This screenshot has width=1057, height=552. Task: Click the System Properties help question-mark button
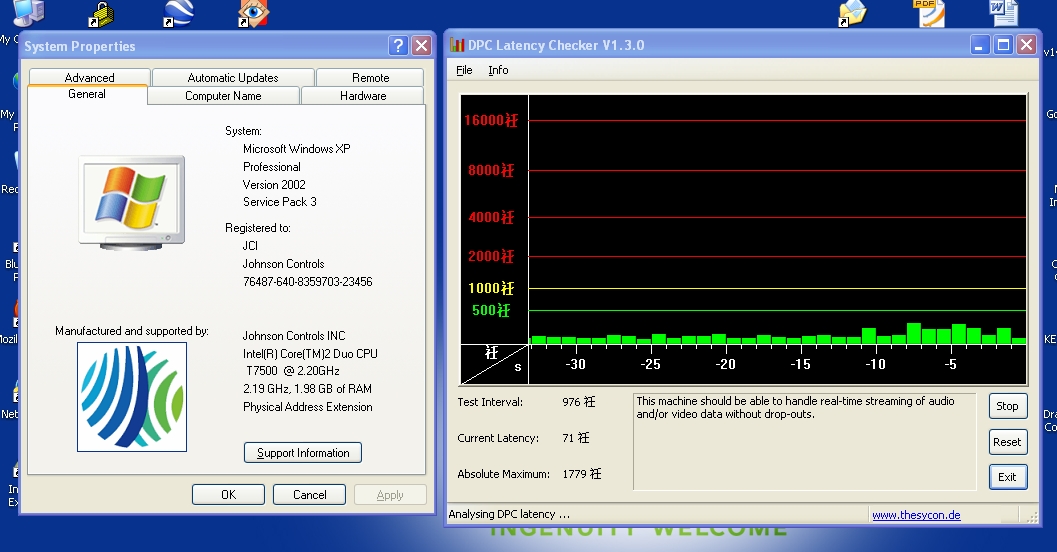point(398,46)
